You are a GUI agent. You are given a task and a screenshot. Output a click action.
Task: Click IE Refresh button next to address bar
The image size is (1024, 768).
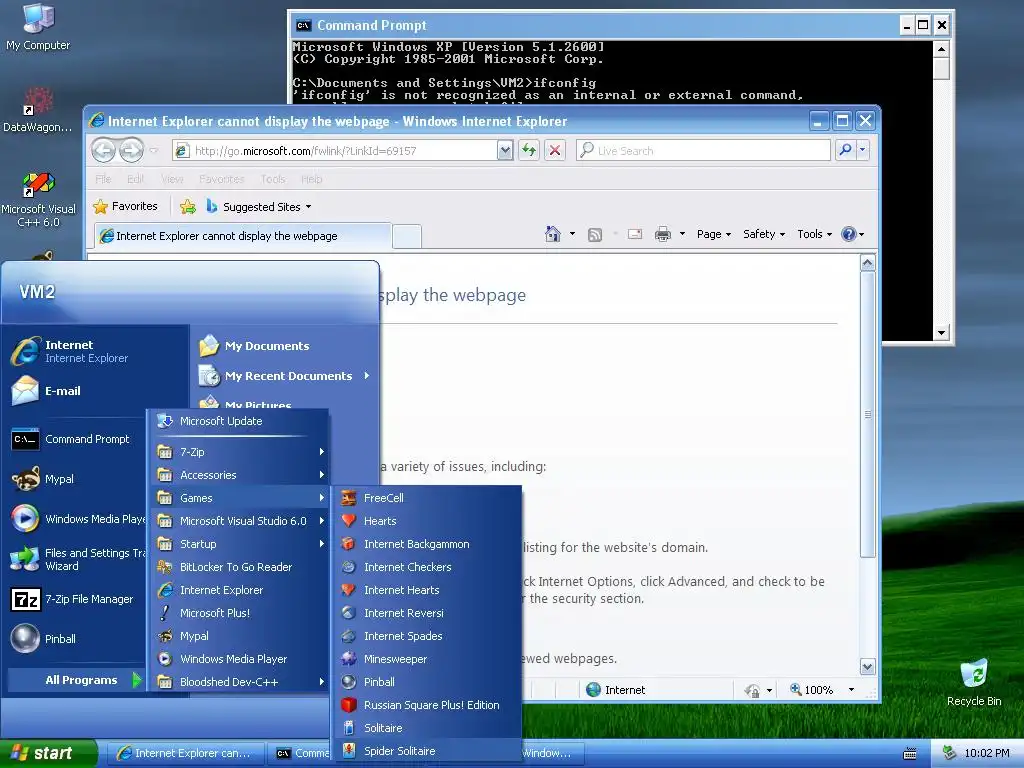click(529, 150)
